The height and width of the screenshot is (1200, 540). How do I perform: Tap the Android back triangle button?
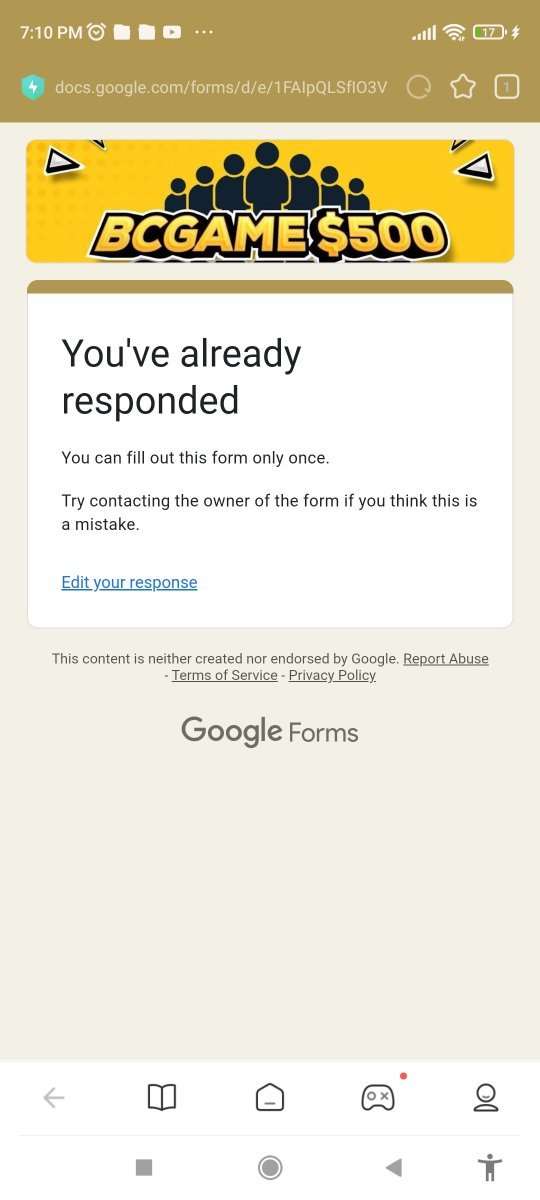[x=394, y=1167]
